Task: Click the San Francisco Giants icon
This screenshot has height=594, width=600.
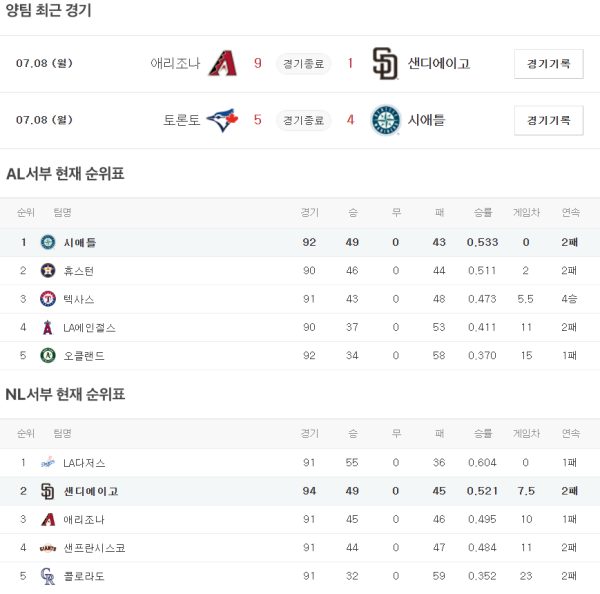Action: [x=47, y=548]
